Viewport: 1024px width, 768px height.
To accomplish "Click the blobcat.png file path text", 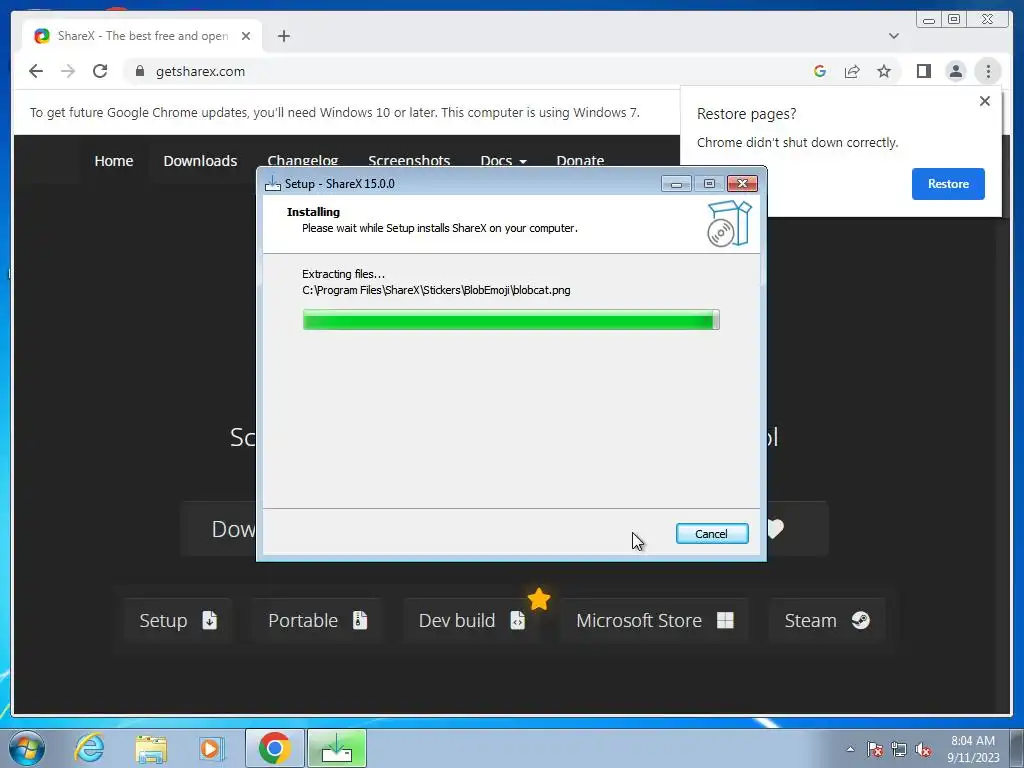I will 436,290.
